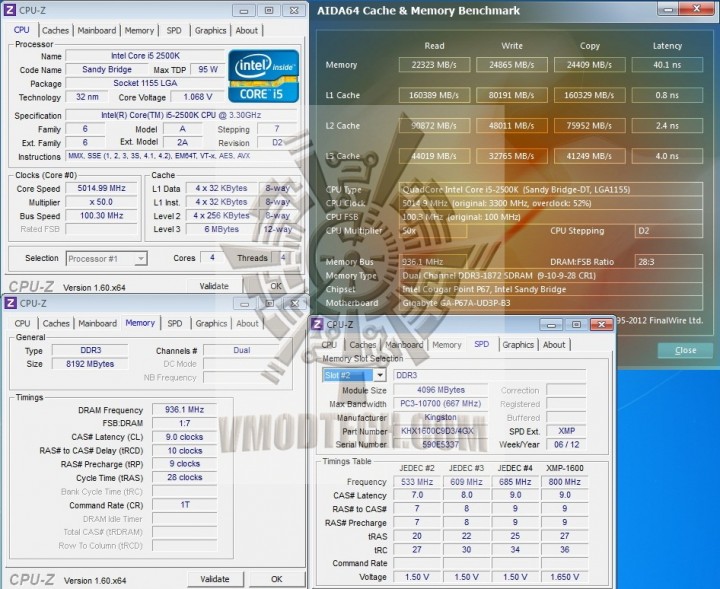Click OK in Memory CPU-Z window
Image resolution: width=720 pixels, height=589 pixels.
[276, 579]
